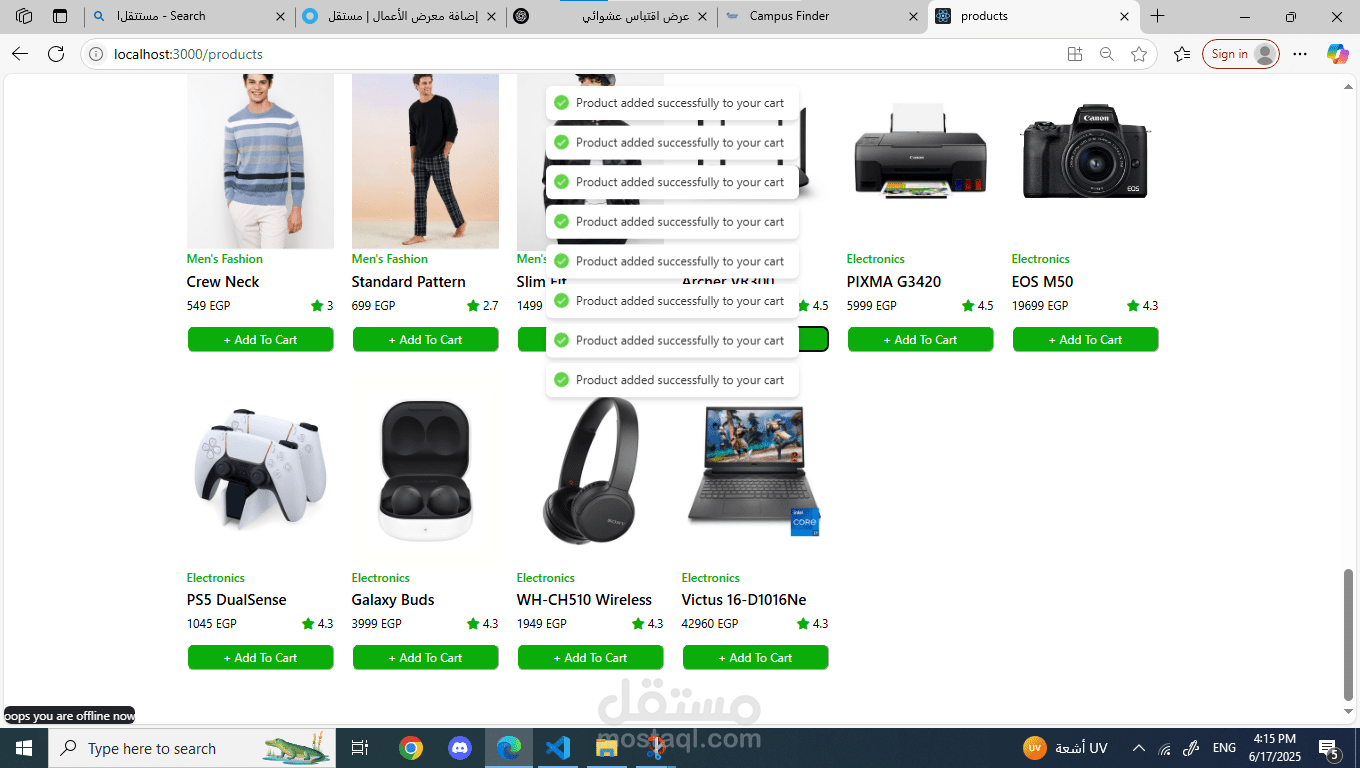The image size is (1360, 768).
Task: Switch to the مستقل Search tab
Action: point(187,16)
